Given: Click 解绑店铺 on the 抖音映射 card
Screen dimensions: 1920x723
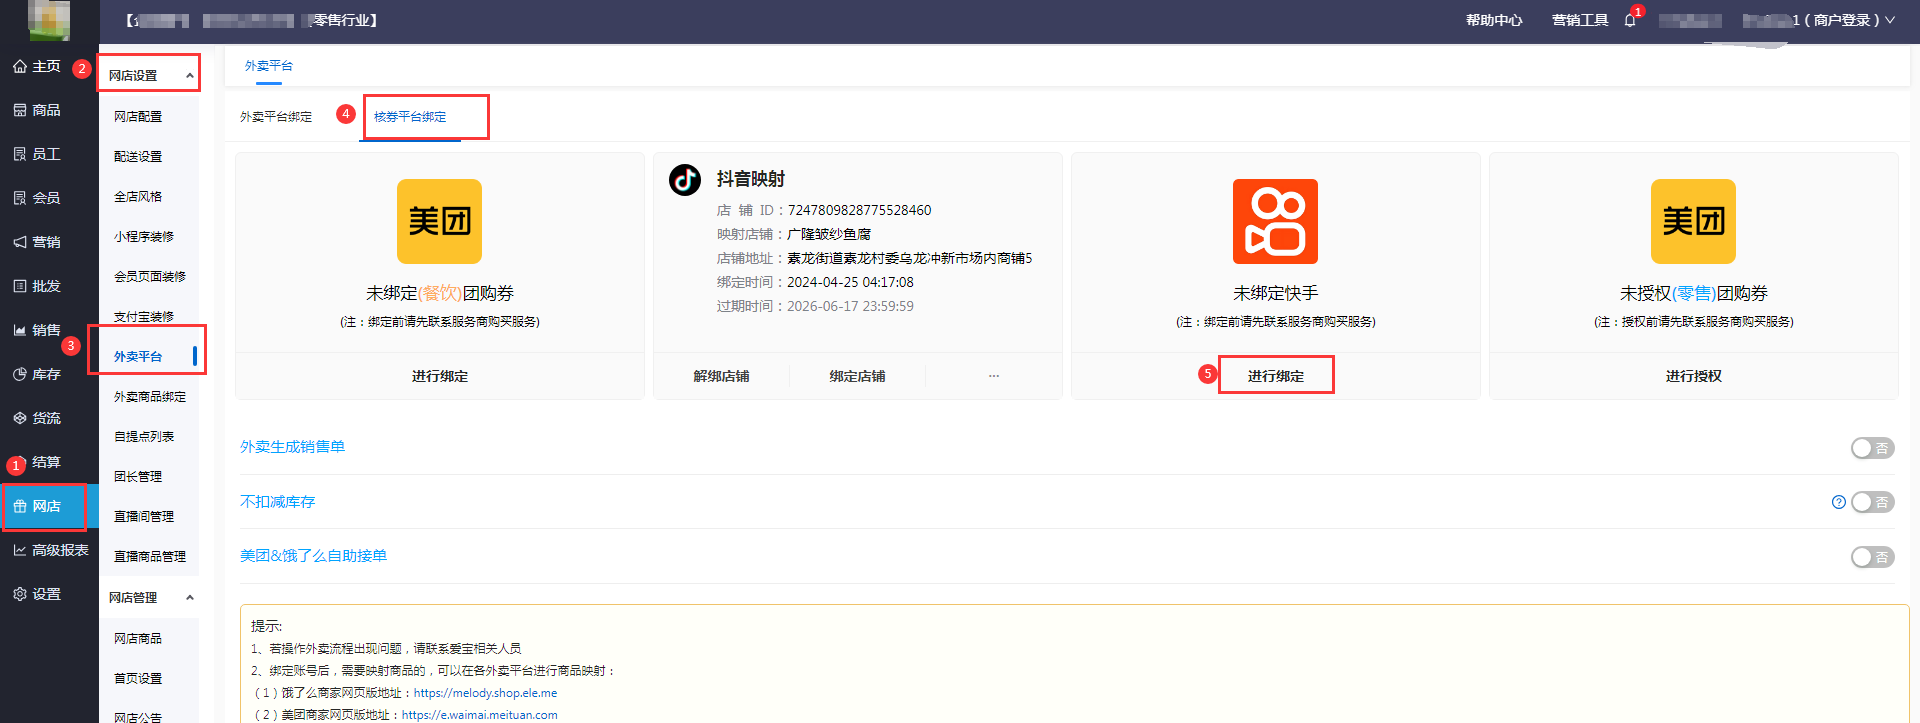Looking at the screenshot, I should pyautogui.click(x=721, y=376).
